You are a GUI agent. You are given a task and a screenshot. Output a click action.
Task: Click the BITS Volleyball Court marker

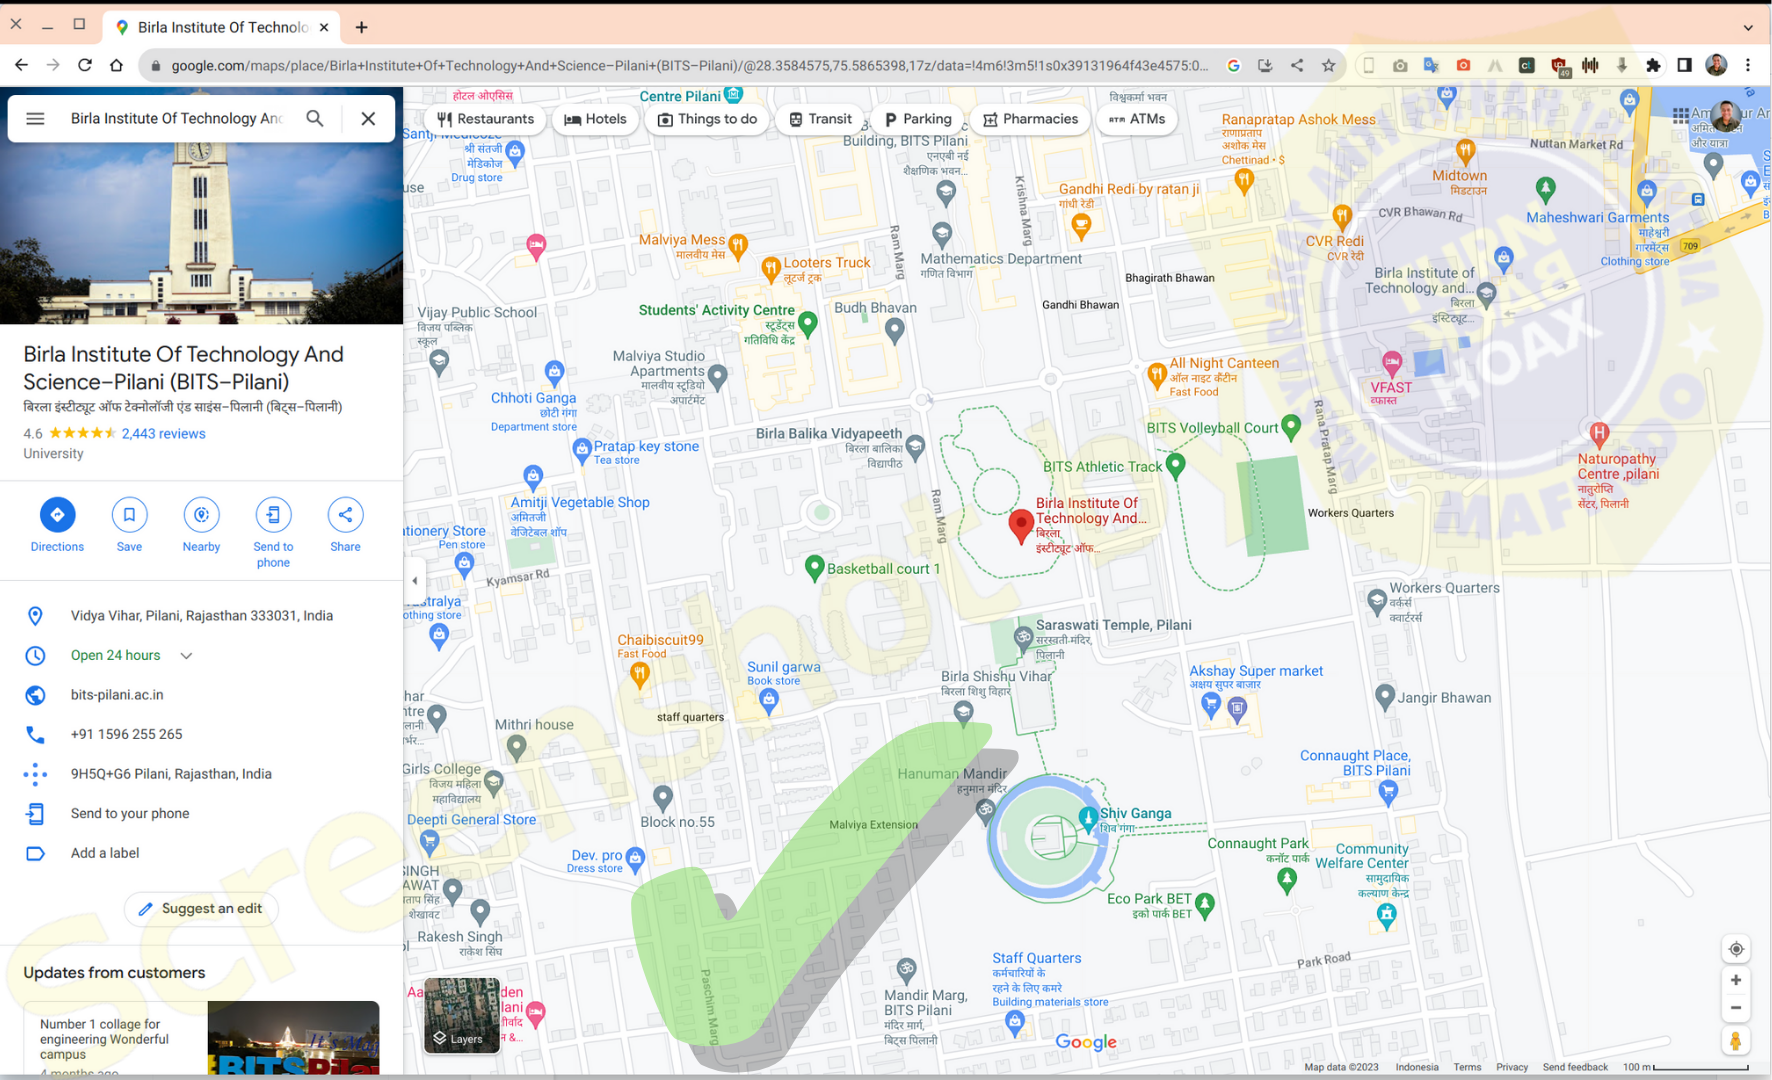pyautogui.click(x=1291, y=427)
